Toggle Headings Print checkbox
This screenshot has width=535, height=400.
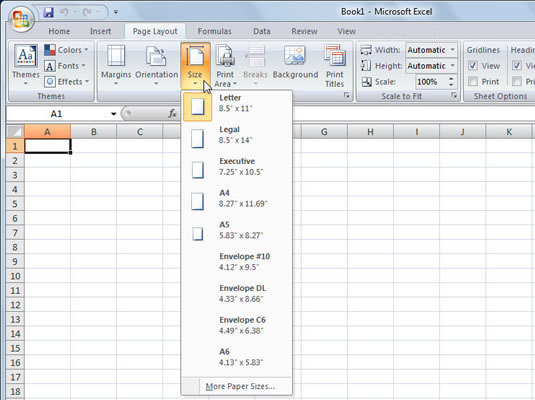(517, 82)
